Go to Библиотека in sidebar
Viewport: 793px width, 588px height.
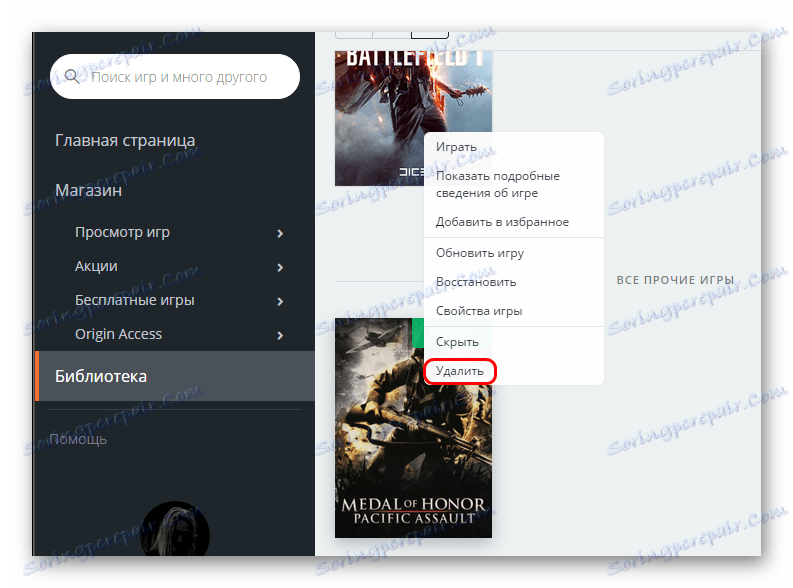pyautogui.click(x=175, y=376)
